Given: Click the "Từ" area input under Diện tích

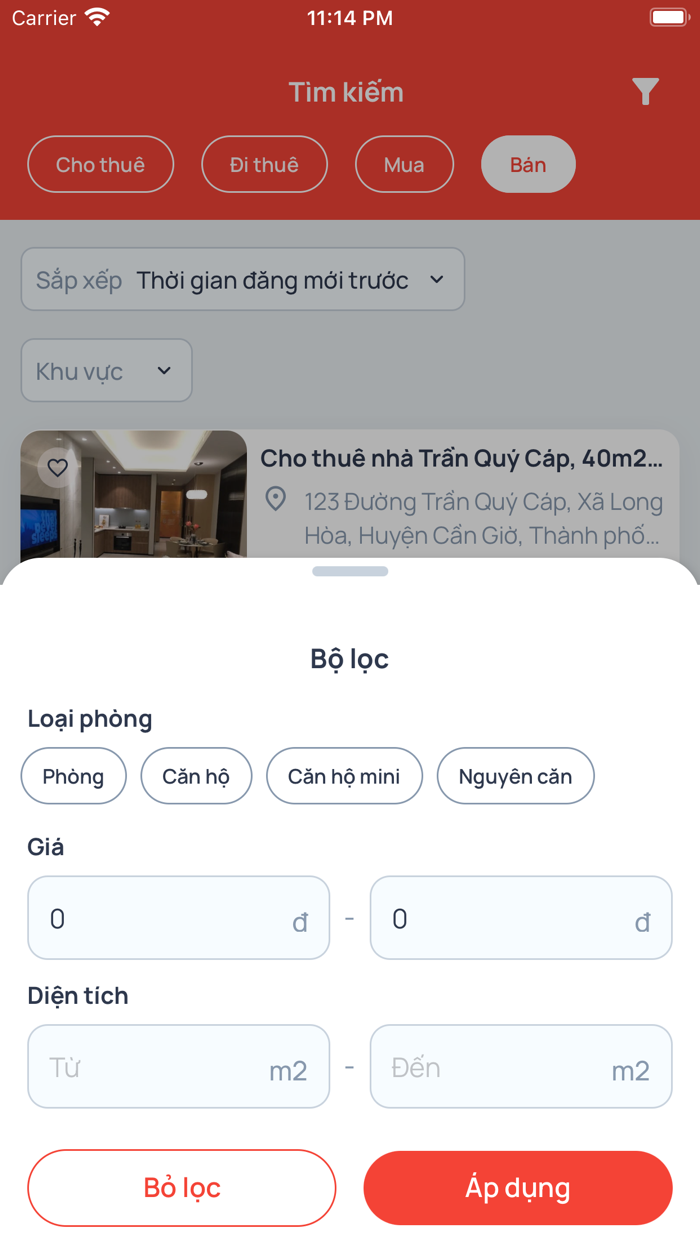Looking at the screenshot, I should click(178, 1066).
